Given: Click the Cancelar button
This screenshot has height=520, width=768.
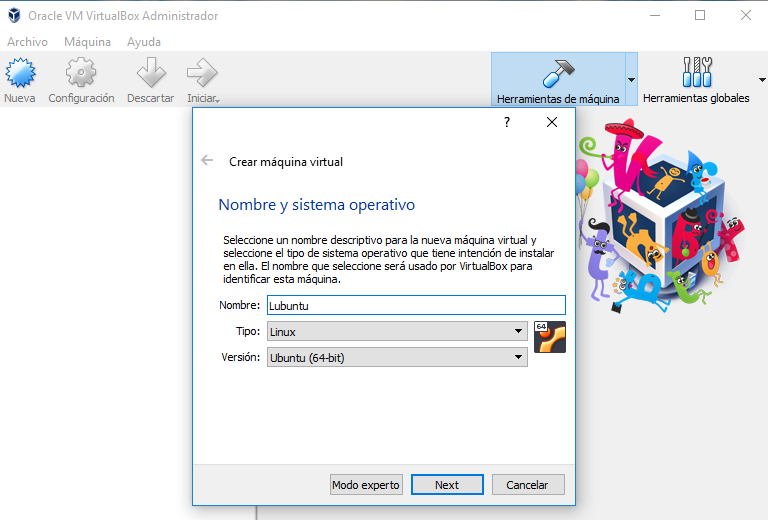Looking at the screenshot, I should [x=527, y=485].
